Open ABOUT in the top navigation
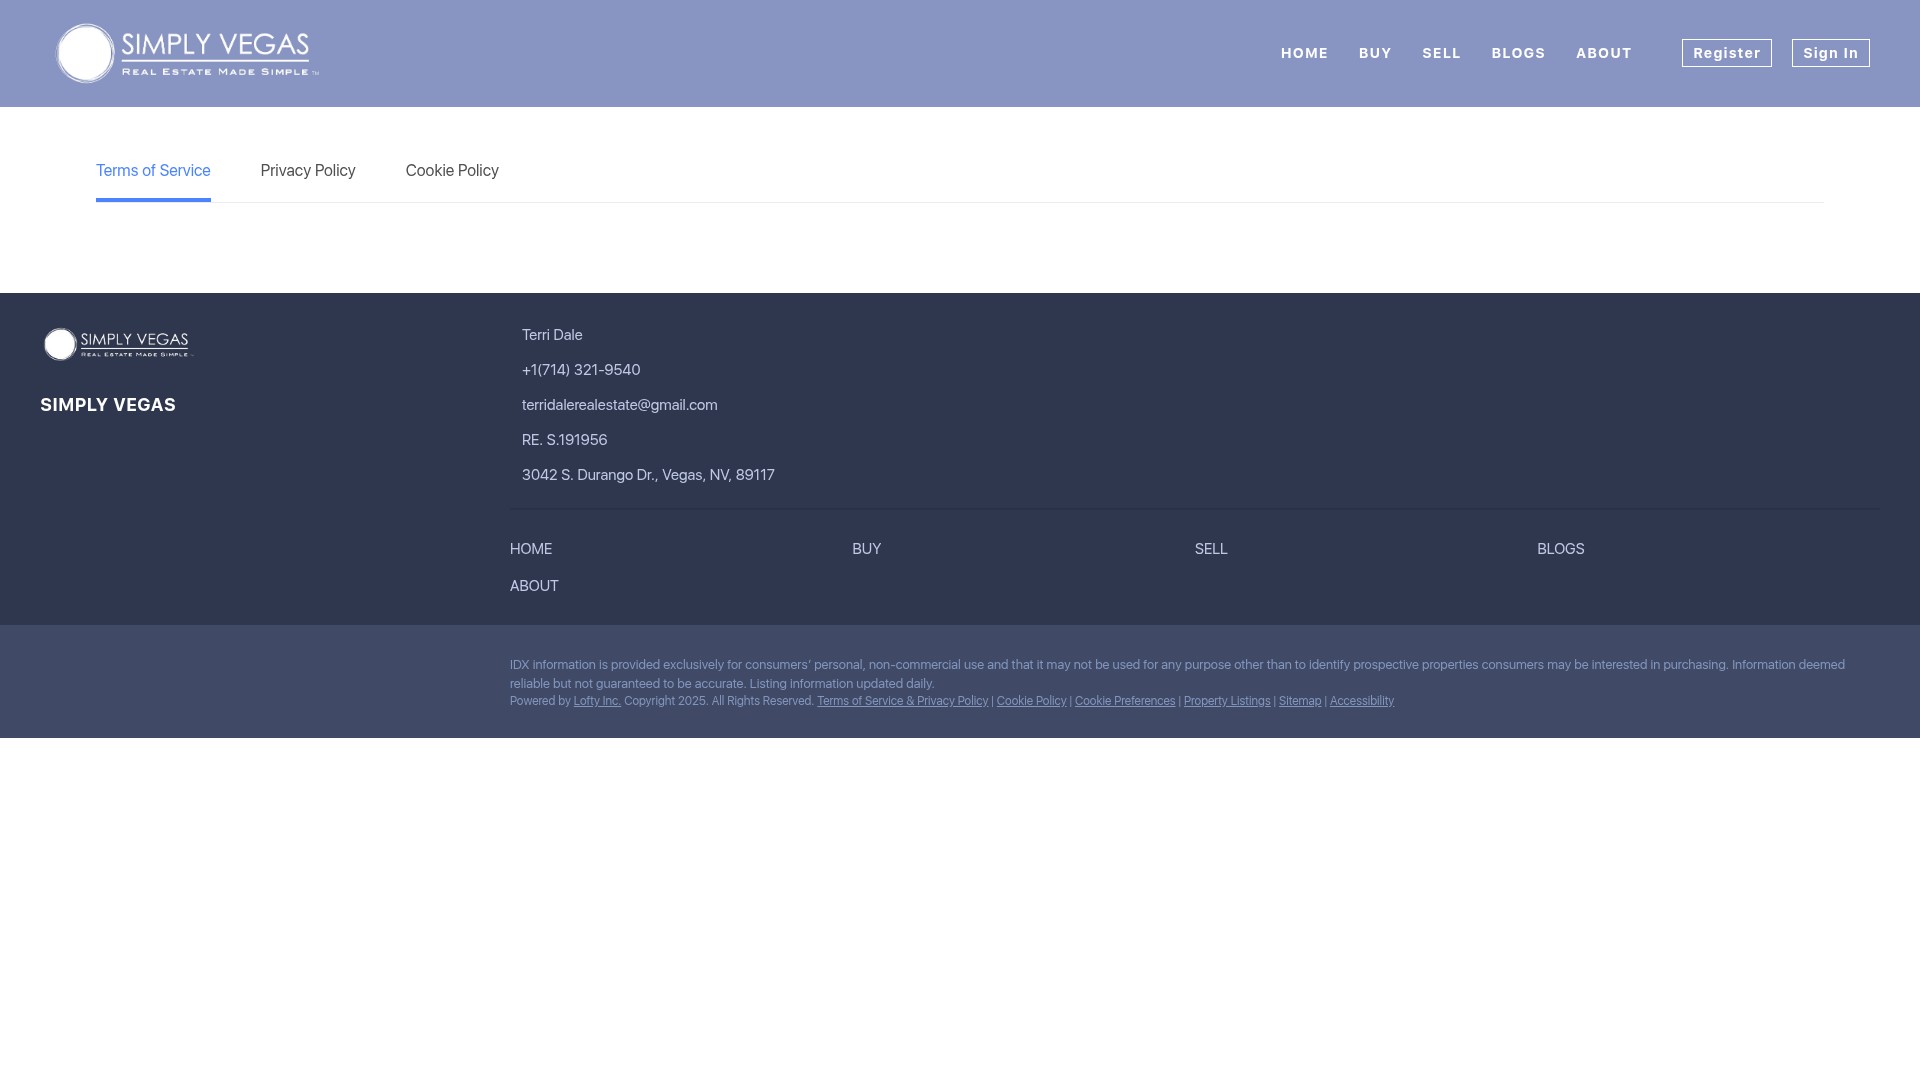This screenshot has height=1080, width=1920. coord(1603,53)
